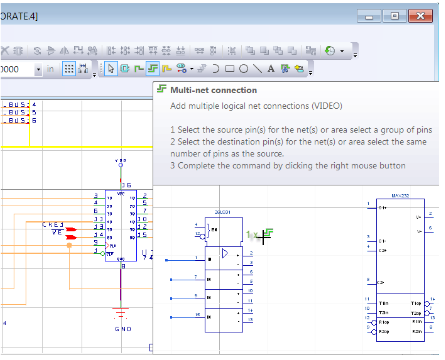
Task: Click the align top icon
Action: [153, 51]
